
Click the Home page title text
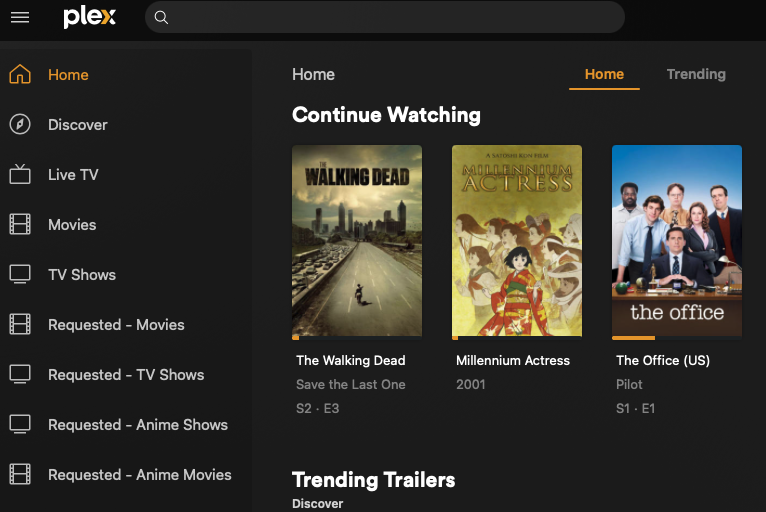point(313,74)
